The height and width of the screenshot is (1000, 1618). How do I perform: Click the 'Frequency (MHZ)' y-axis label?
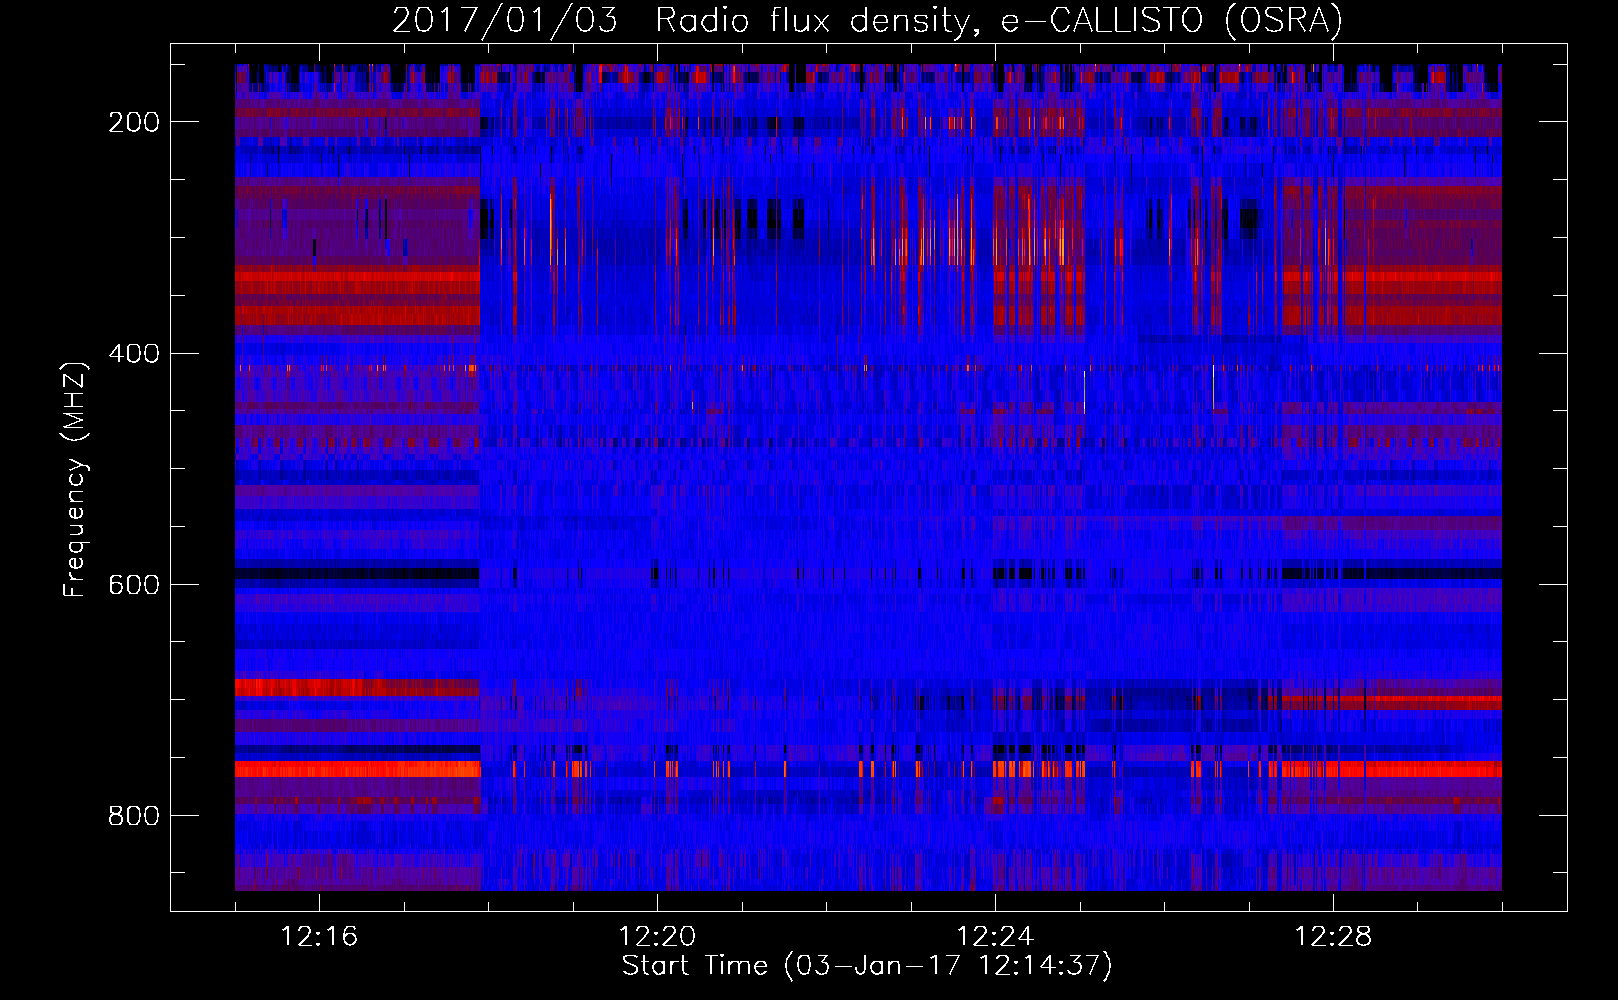point(75,480)
